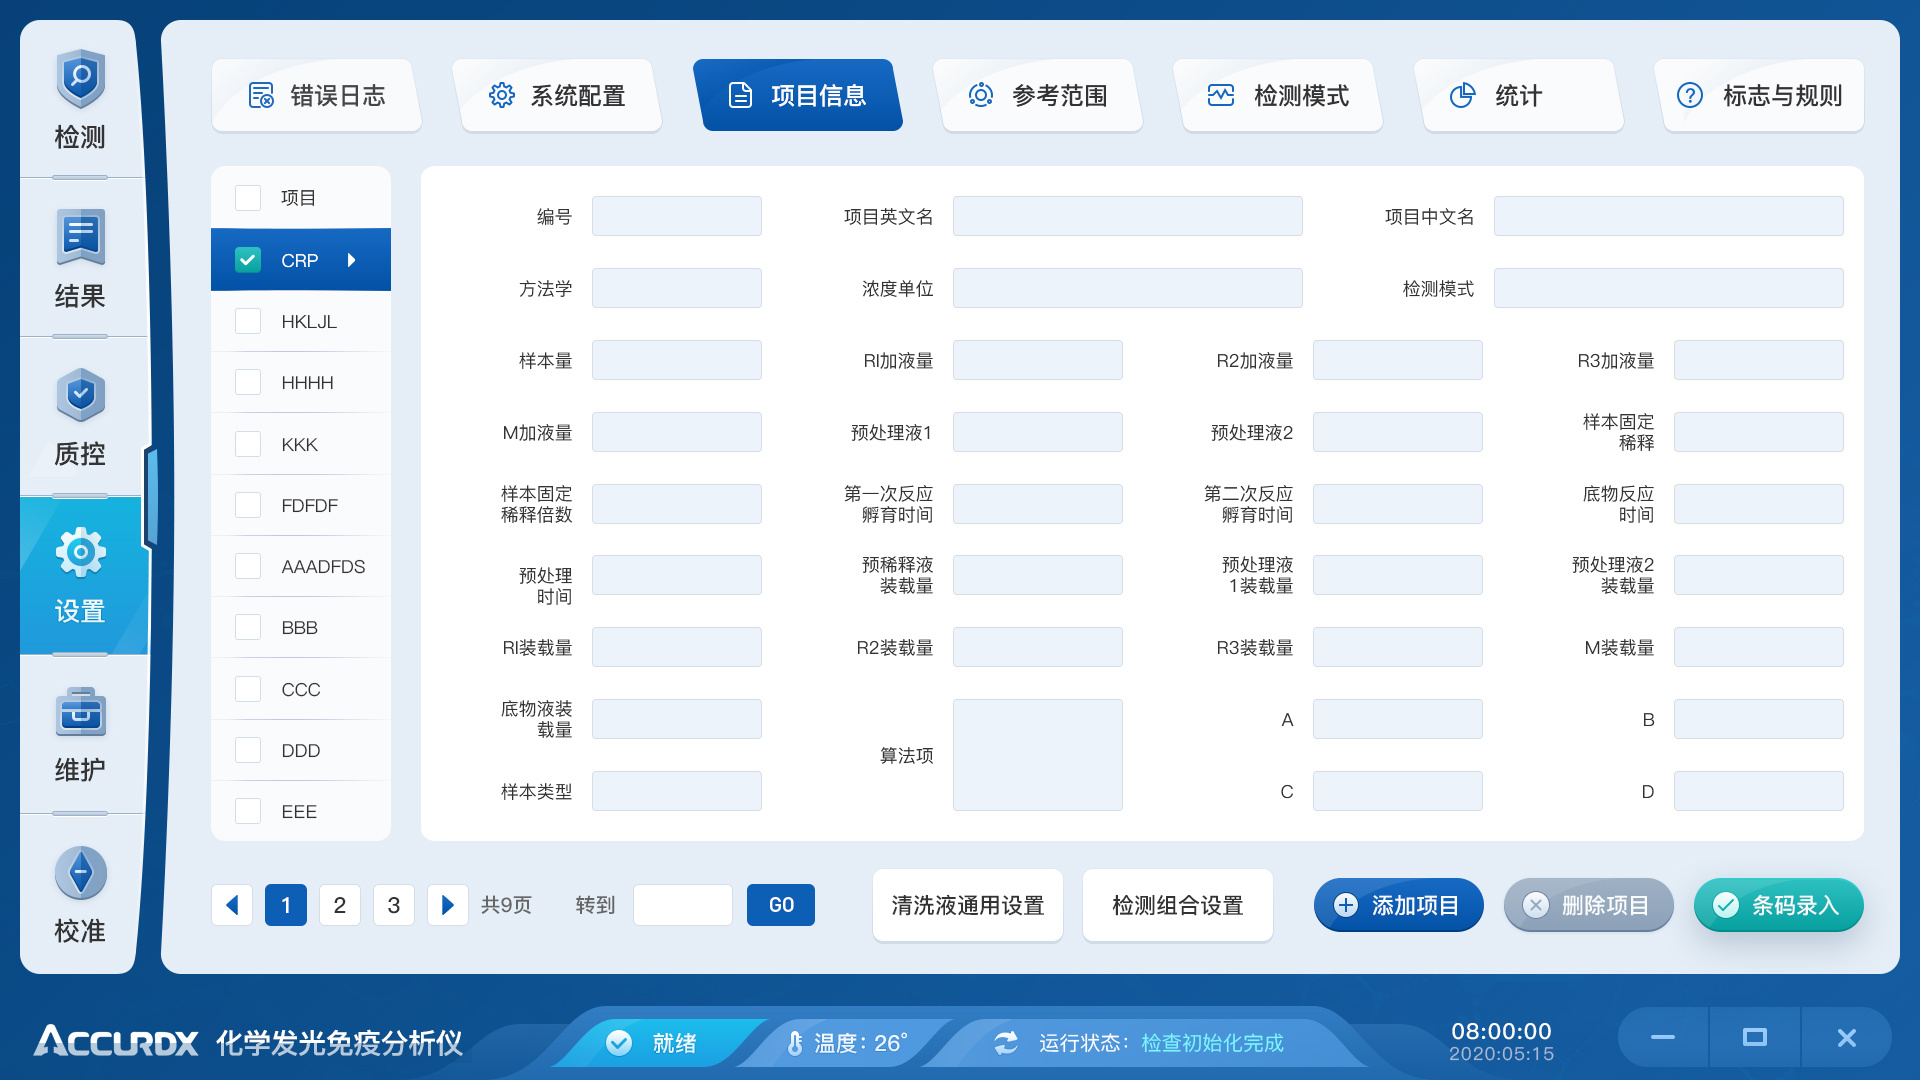Check the HKLJL project checkbox
Screen dimensions: 1920x1080
click(247, 321)
